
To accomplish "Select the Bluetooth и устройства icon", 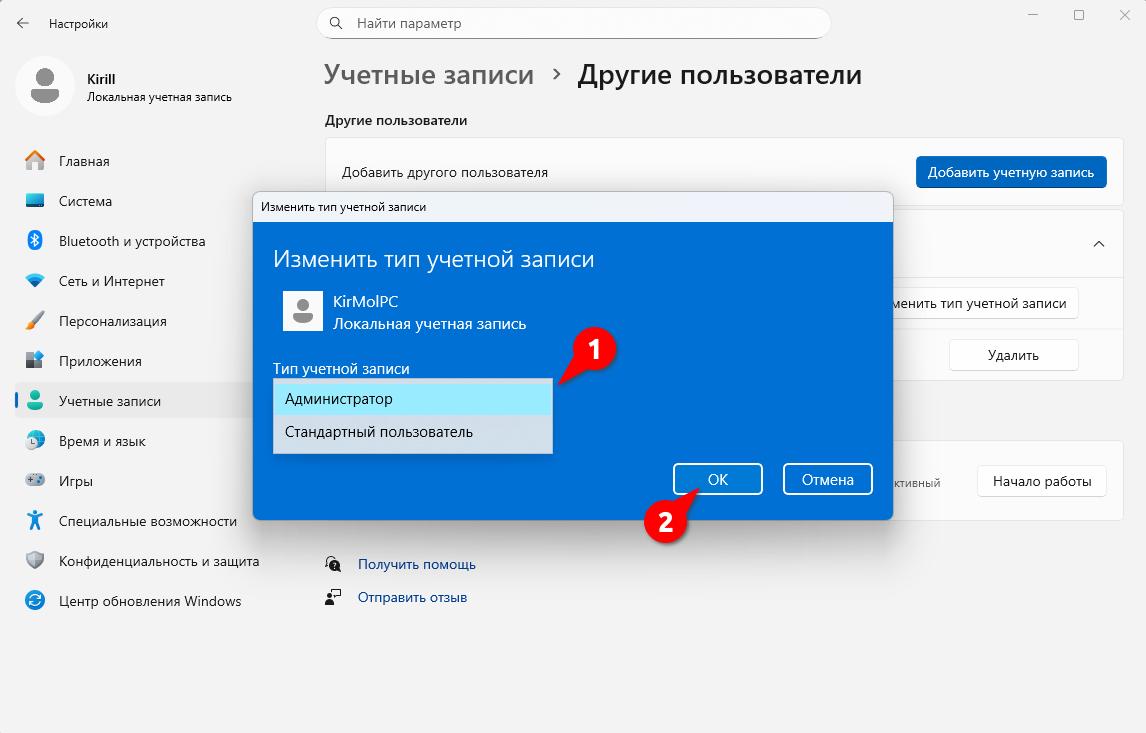I will click(34, 240).
